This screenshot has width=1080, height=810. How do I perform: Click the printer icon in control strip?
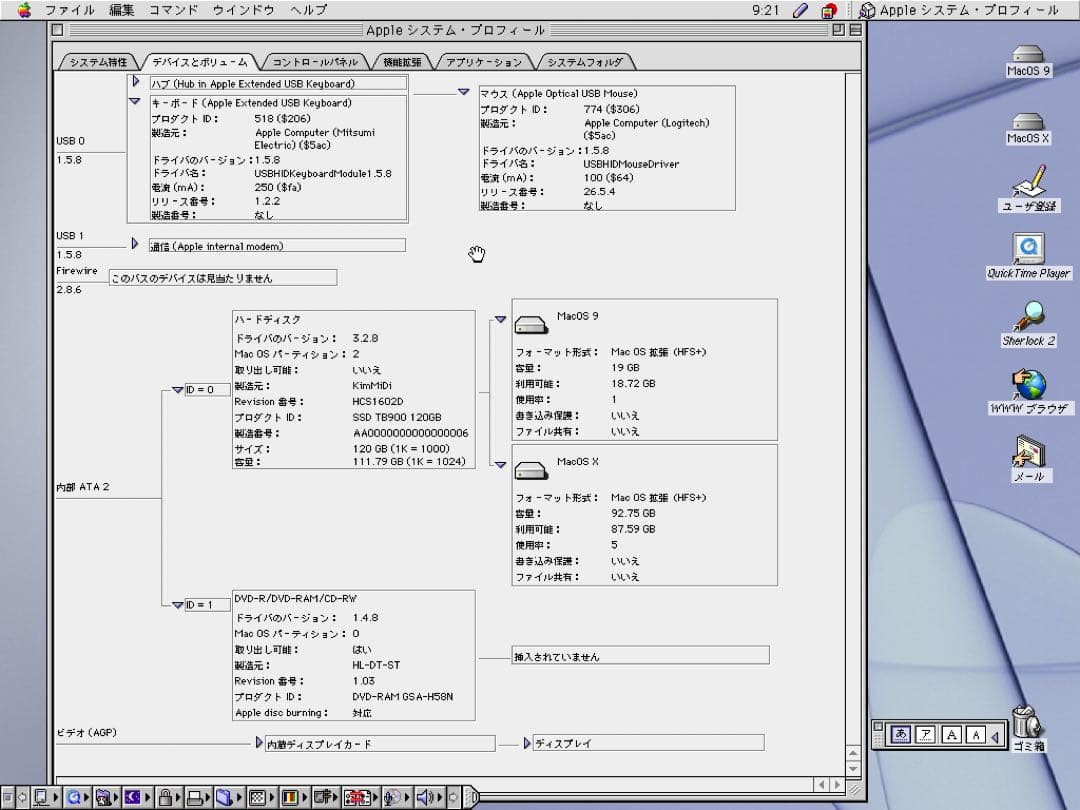click(x=196, y=797)
